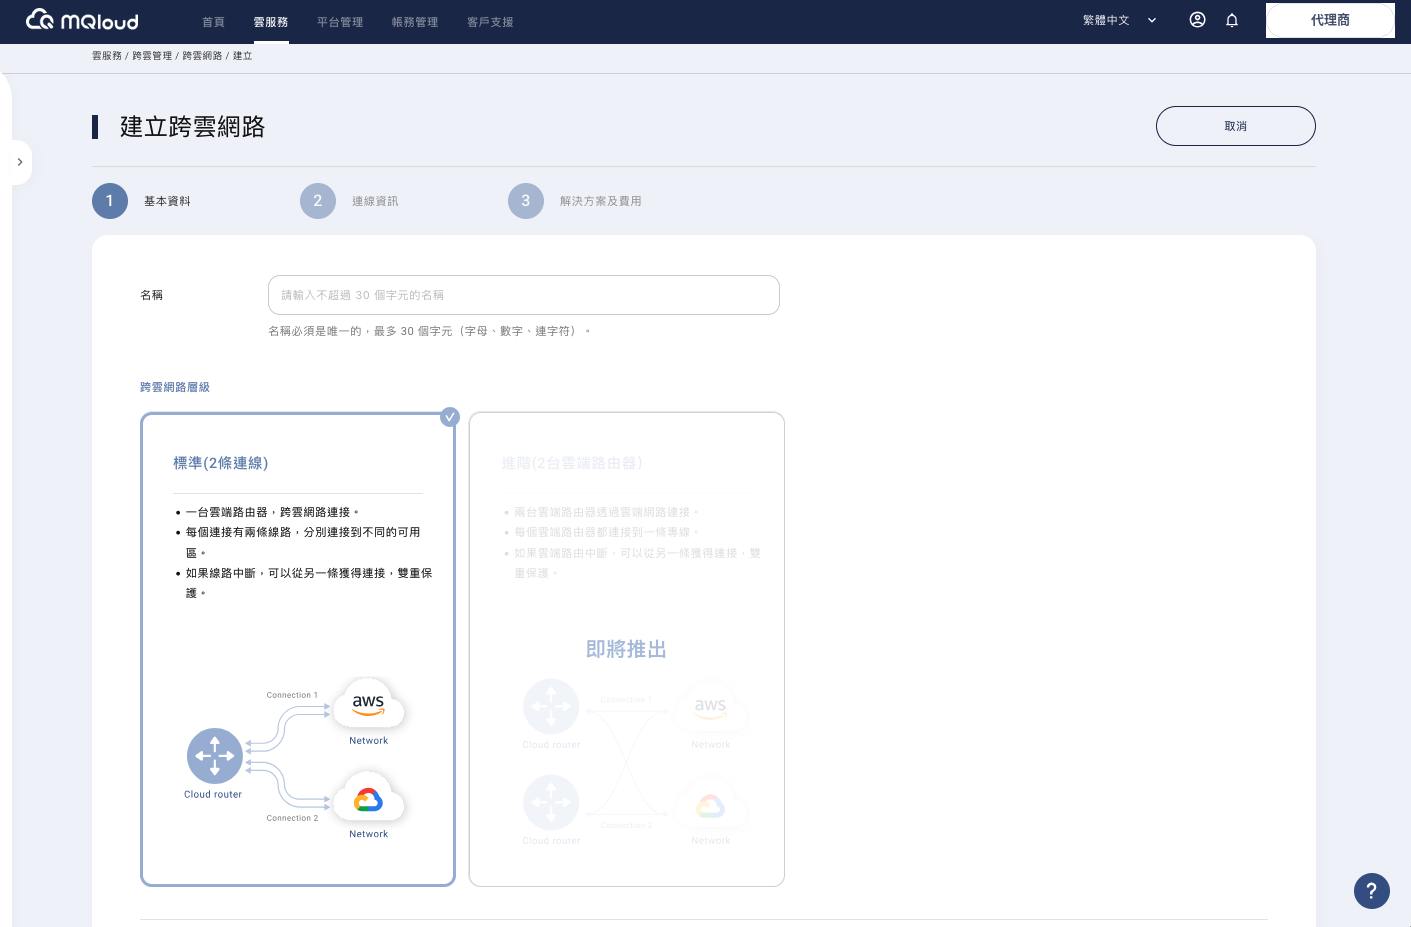The width and height of the screenshot is (1411, 927).
Task: Expand the collapsed left sidebar arrow
Action: click(x=20, y=162)
